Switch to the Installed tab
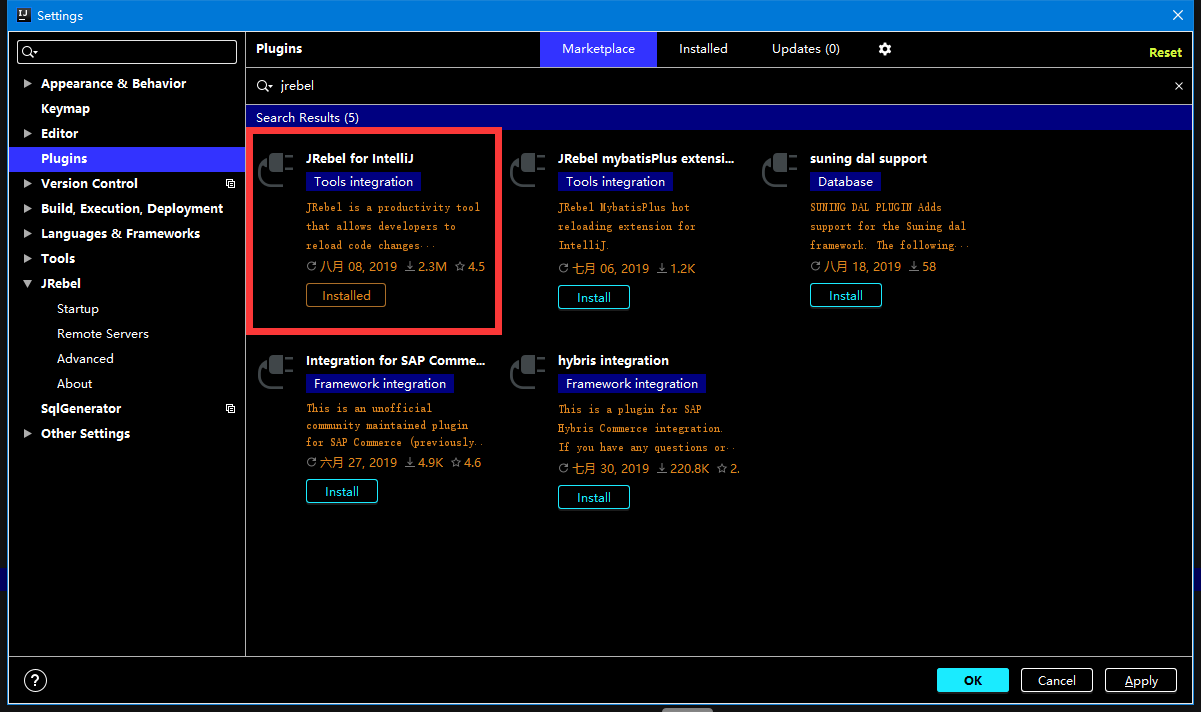1201x712 pixels. [x=703, y=49]
